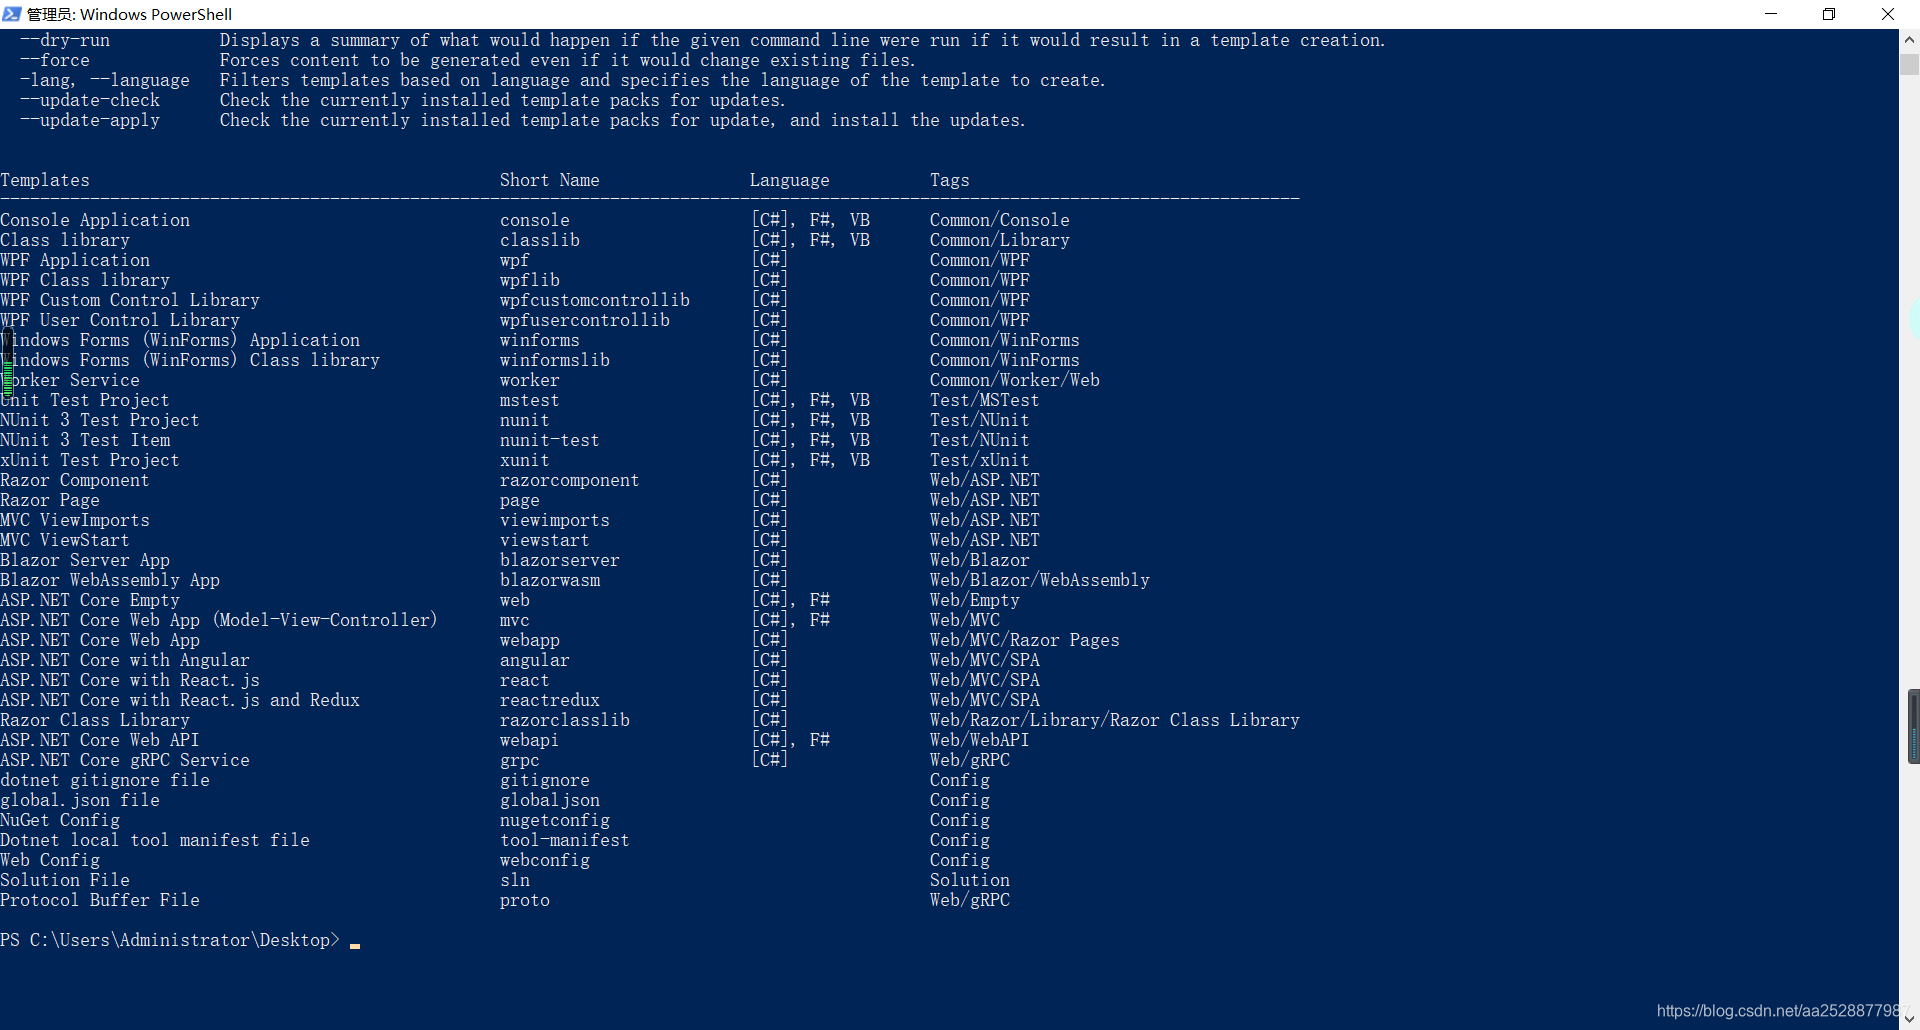This screenshot has height=1030, width=1920.
Task: Click the 'wpflib' short name
Action: pos(530,280)
